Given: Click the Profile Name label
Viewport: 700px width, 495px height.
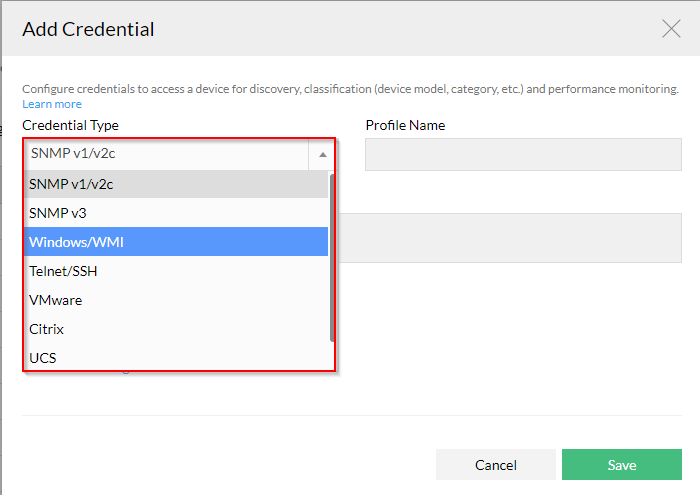Looking at the screenshot, I should [x=405, y=125].
